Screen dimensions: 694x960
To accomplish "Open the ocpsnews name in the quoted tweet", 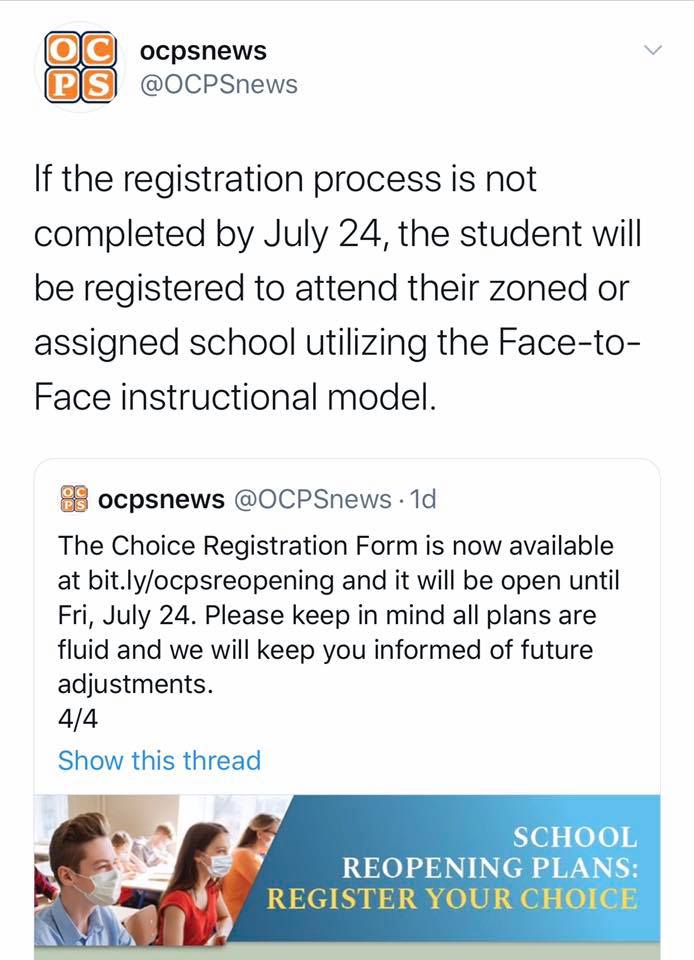I will 161,500.
